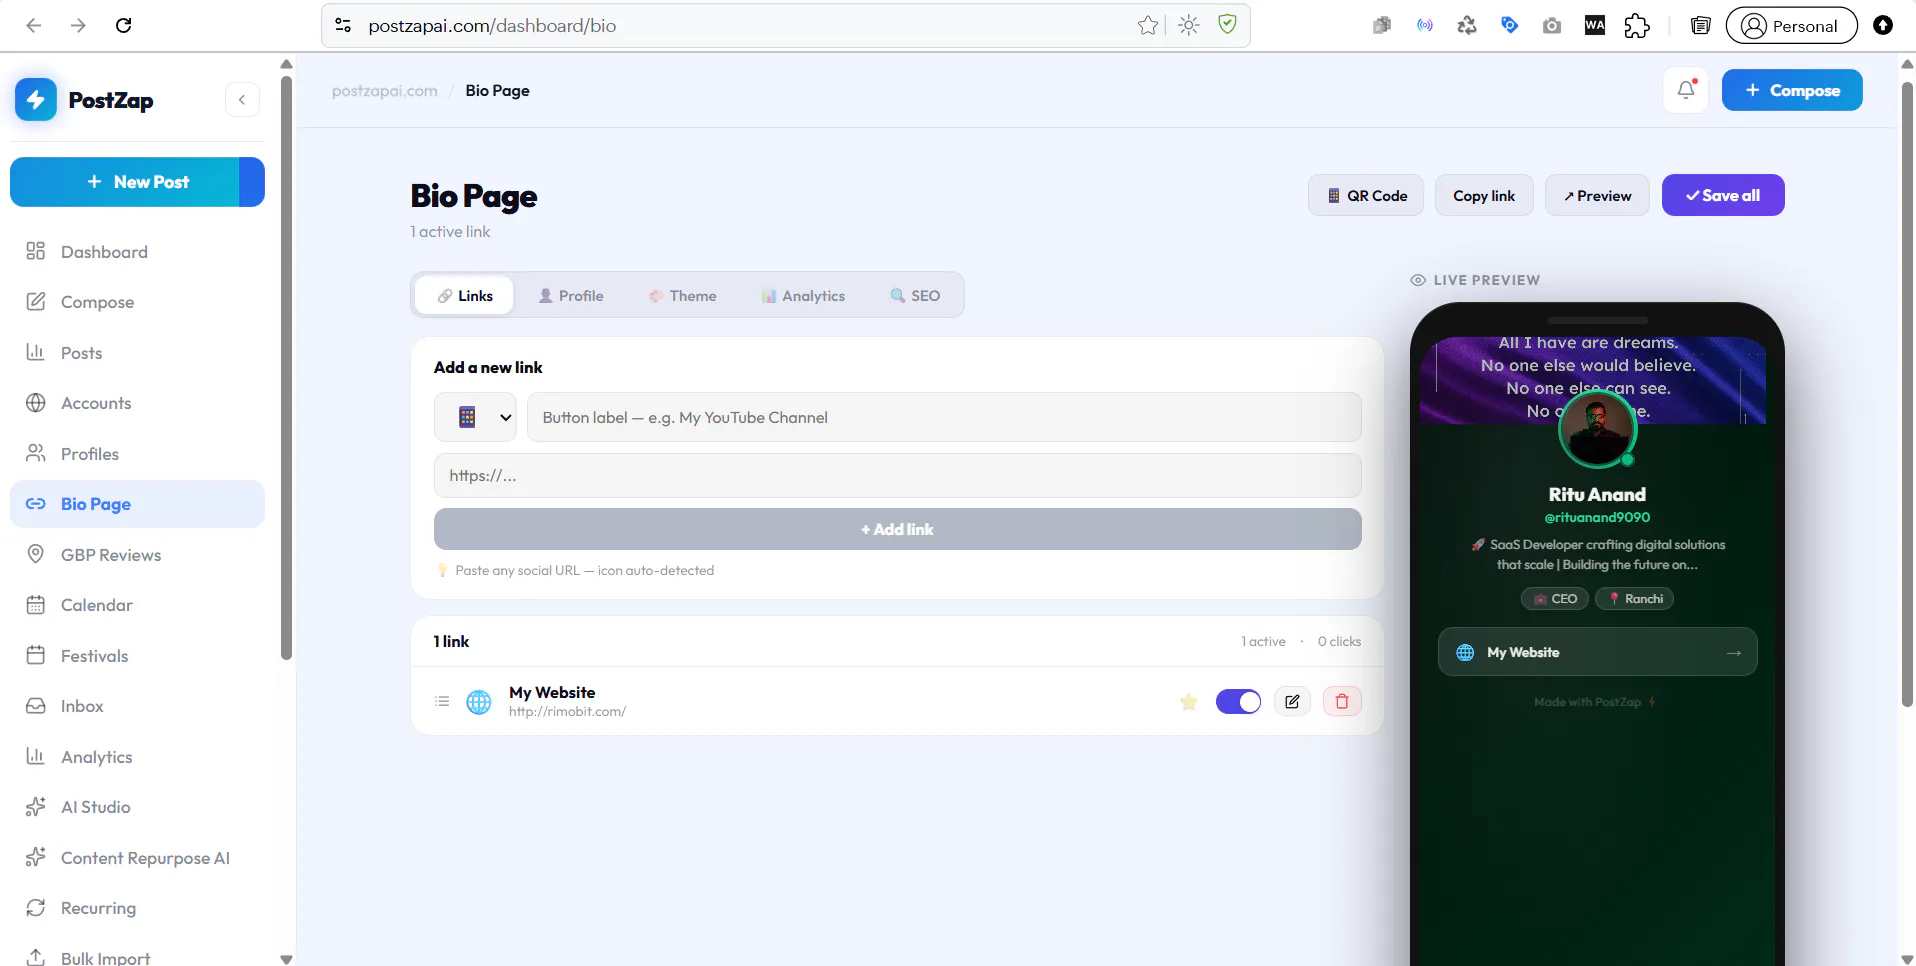Bookmark the page with the star icon

[x=1148, y=26]
